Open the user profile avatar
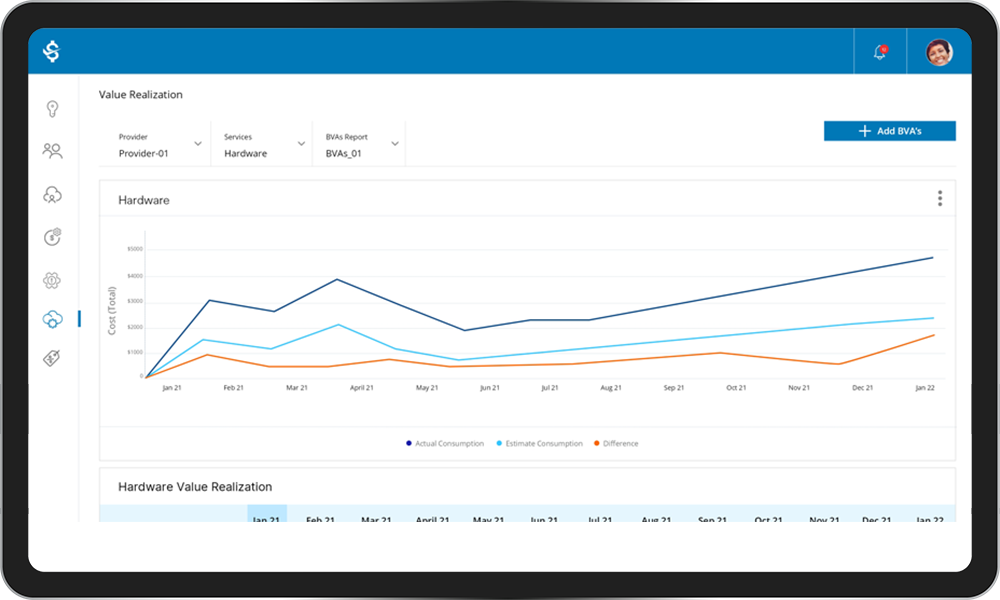The width and height of the screenshot is (1000, 600). coord(939,52)
